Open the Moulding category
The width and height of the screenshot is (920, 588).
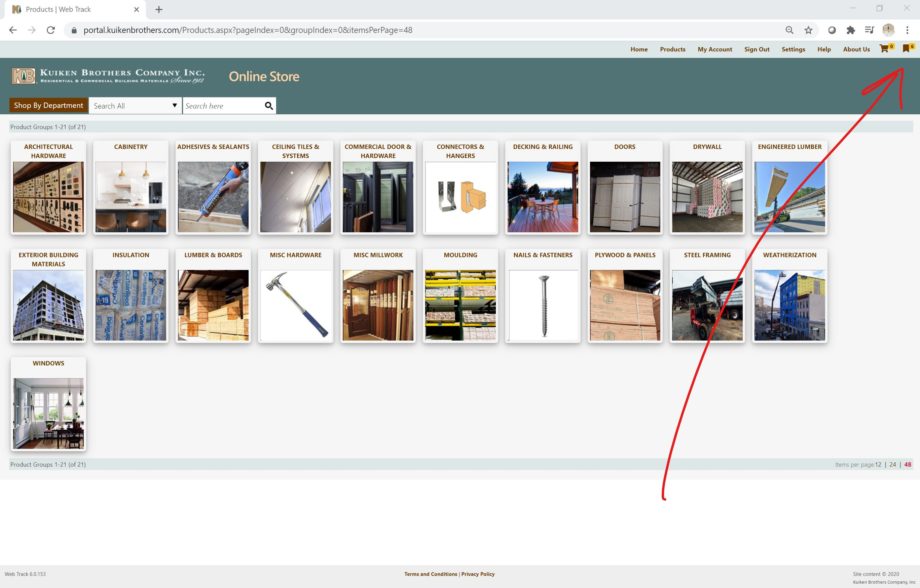461,296
